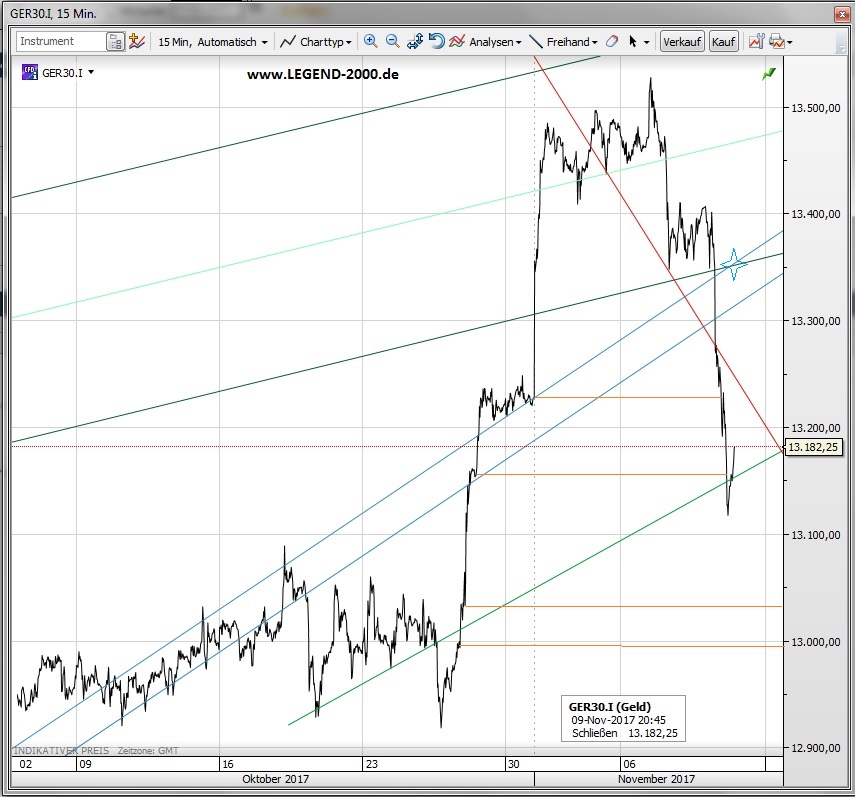This screenshot has width=855, height=797.
Task: Click the zoom out magnifier icon
Action: (392, 42)
